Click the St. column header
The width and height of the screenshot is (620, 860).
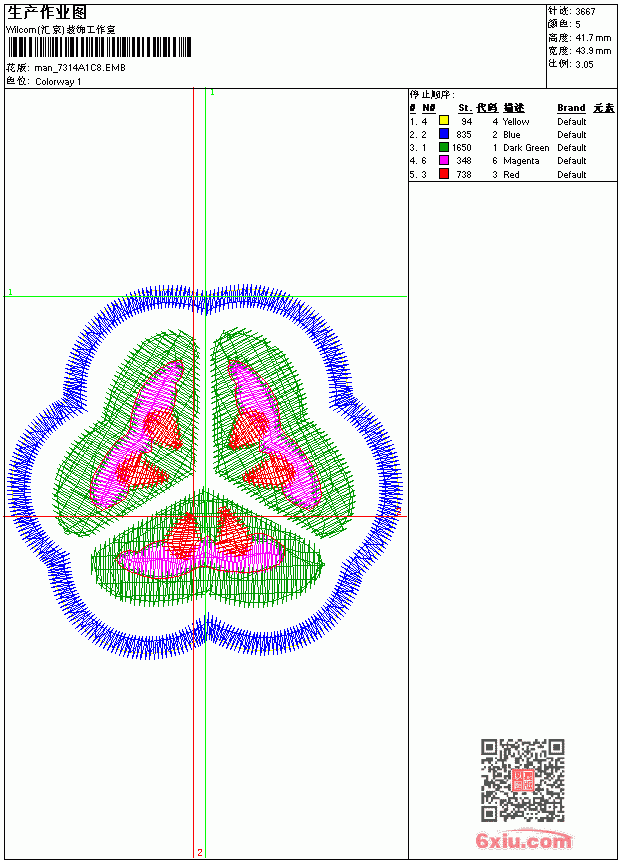coord(465,108)
